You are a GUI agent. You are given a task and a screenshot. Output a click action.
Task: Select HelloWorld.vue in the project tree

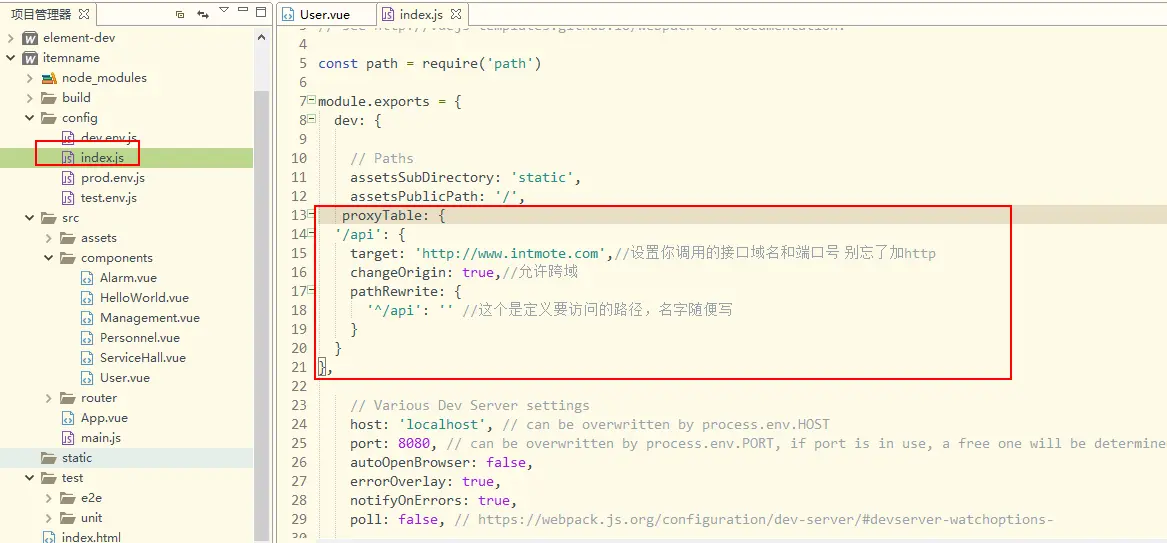pyautogui.click(x=144, y=298)
